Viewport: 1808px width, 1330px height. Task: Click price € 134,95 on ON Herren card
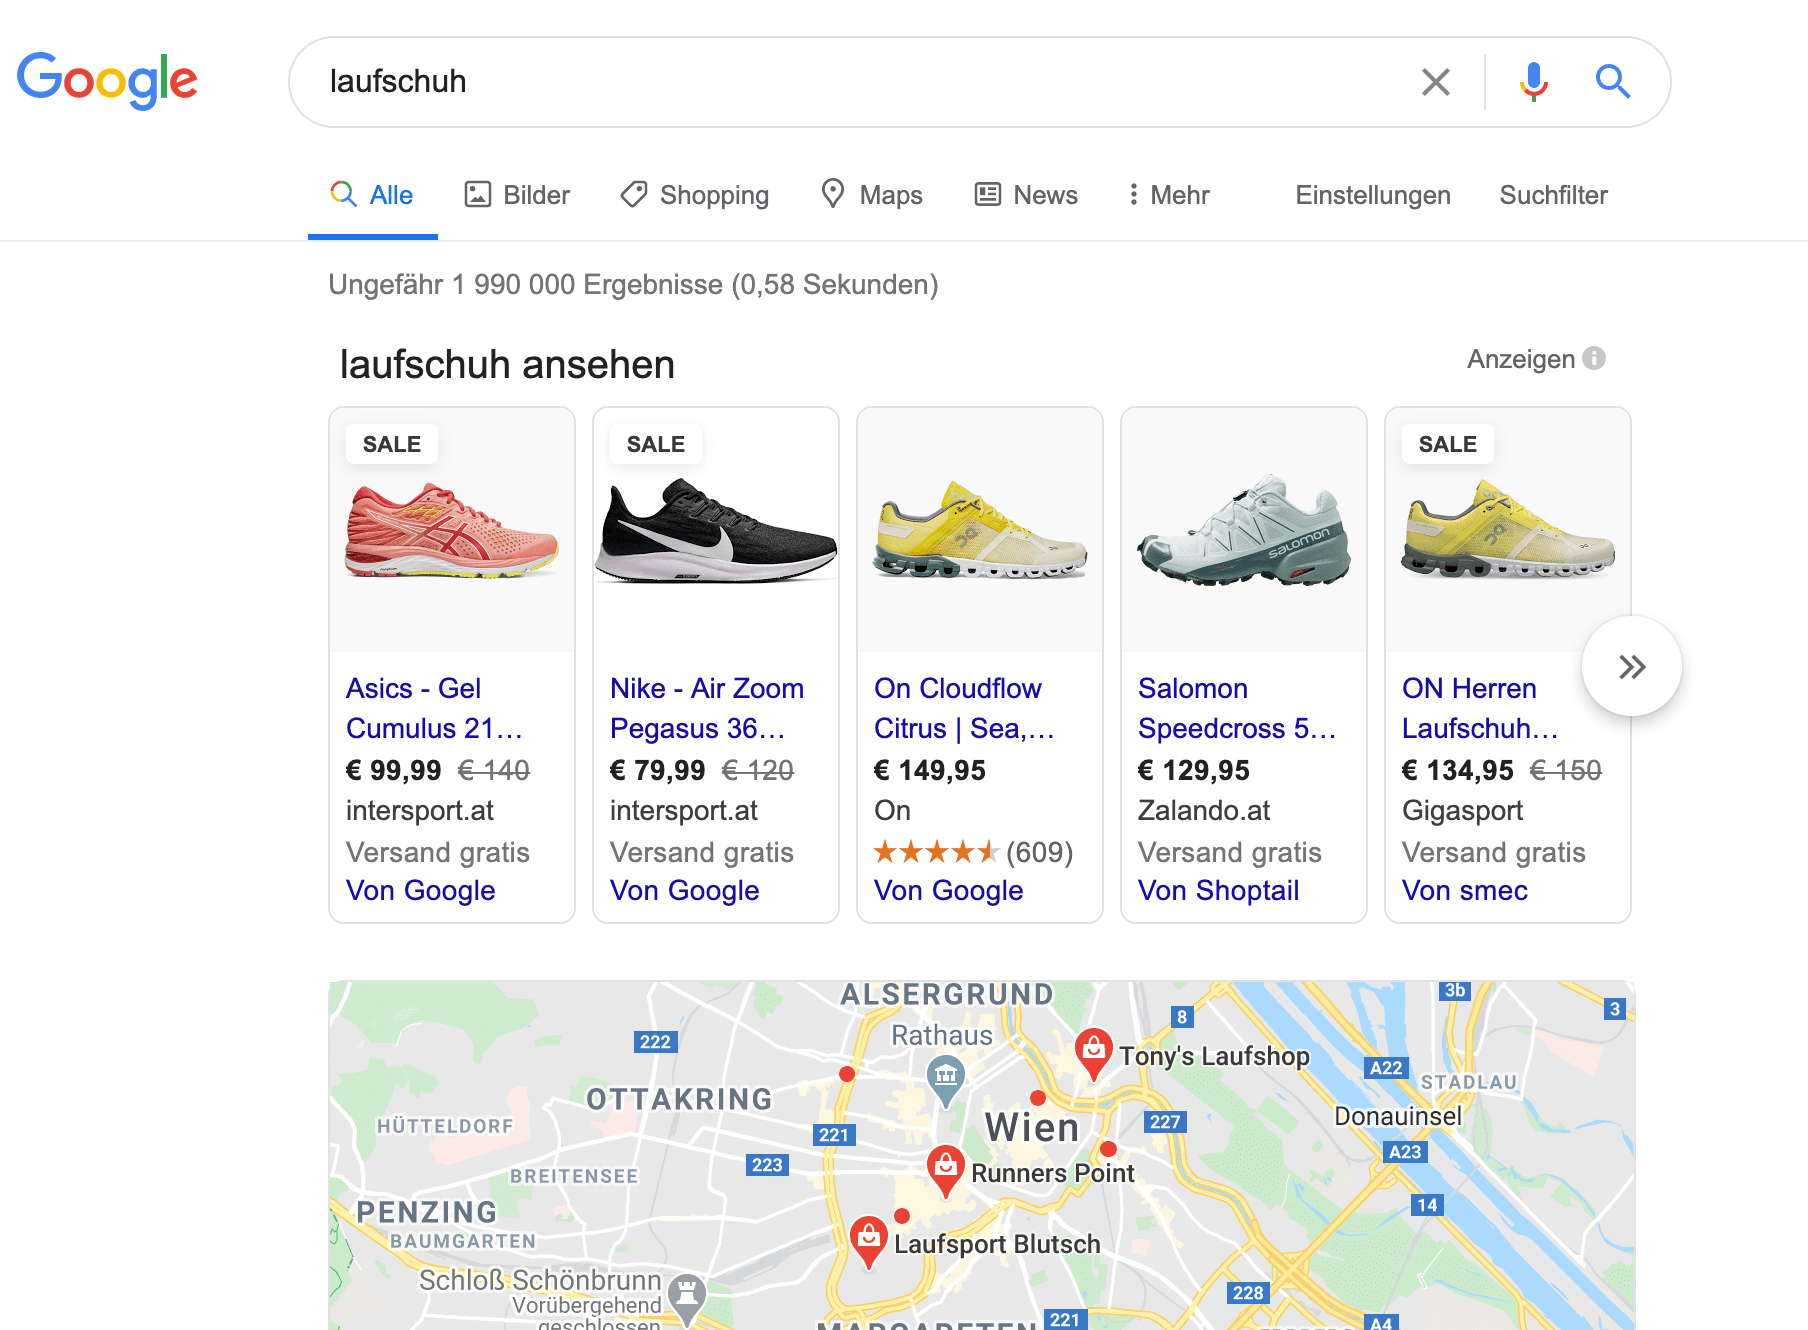(1457, 770)
